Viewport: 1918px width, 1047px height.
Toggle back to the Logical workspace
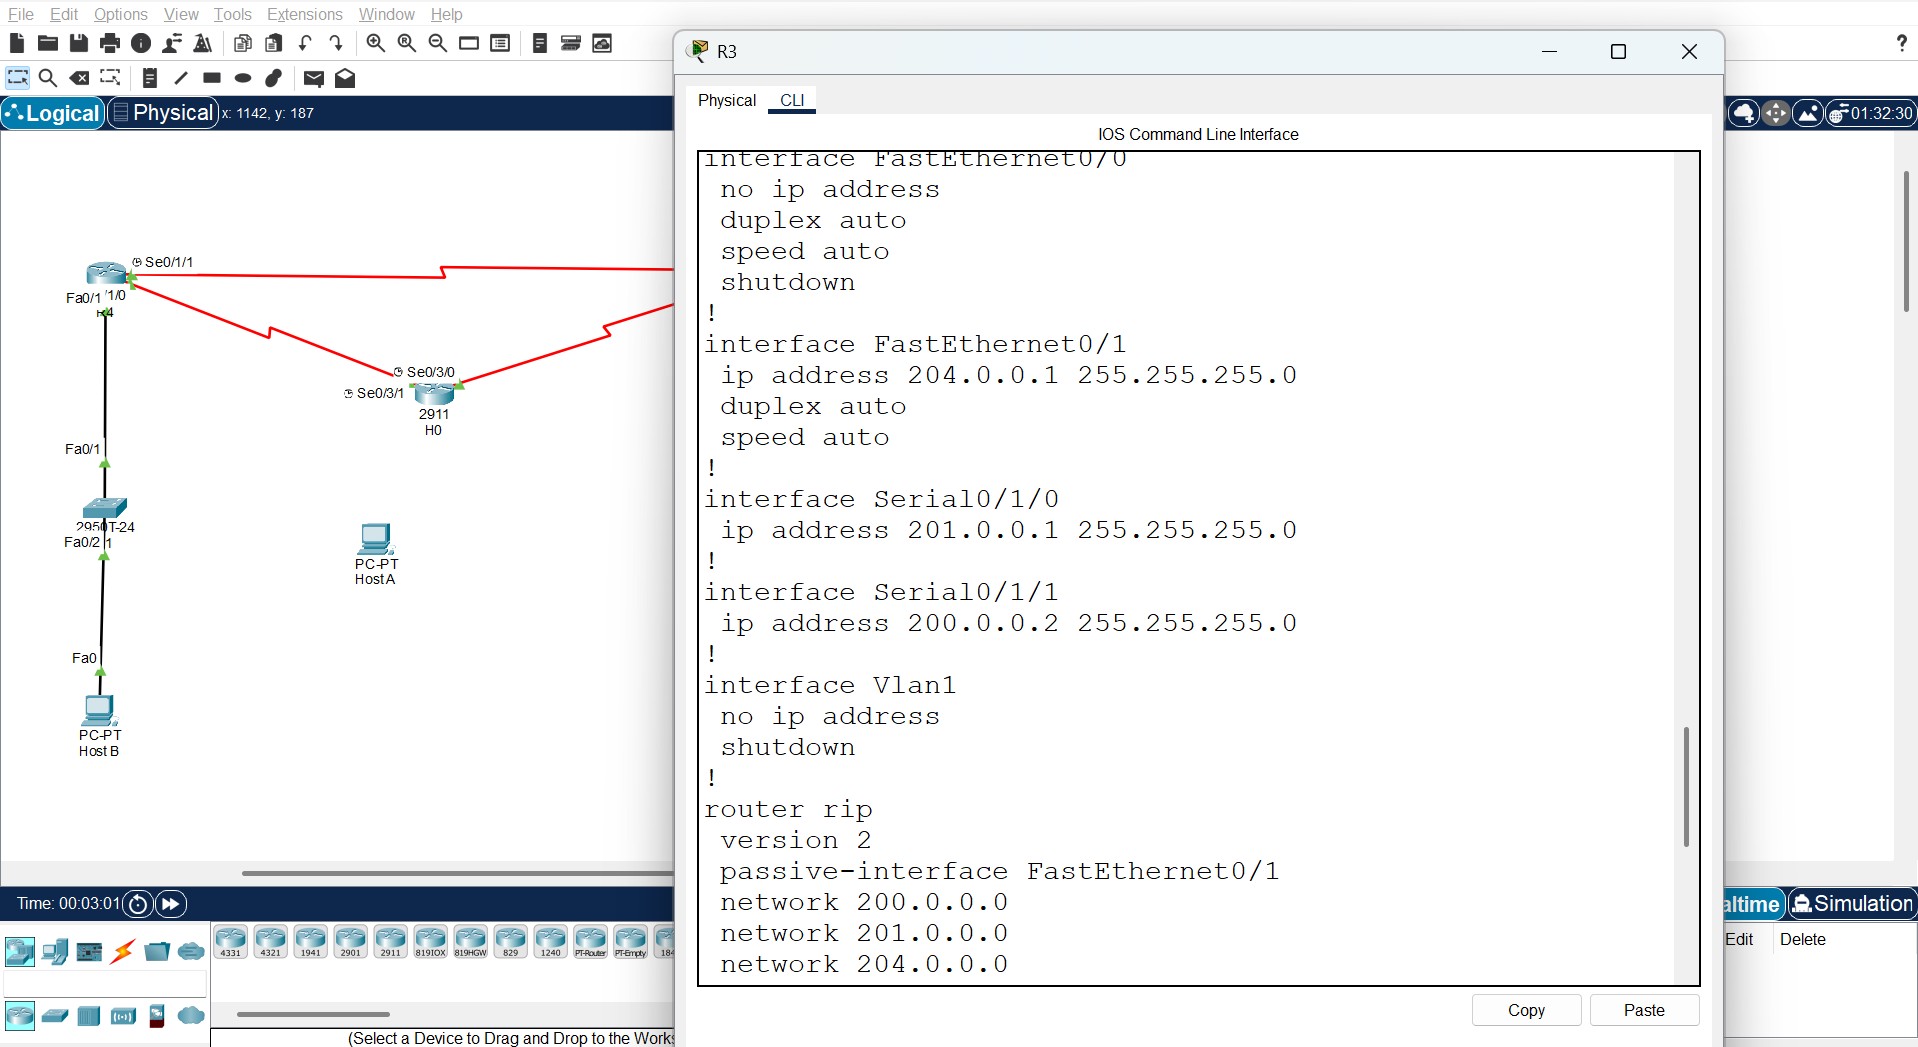point(53,113)
